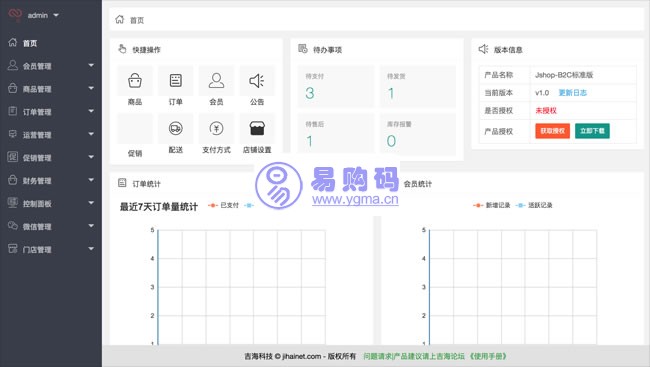The width and height of the screenshot is (650, 367).
Task: Toggle the 活跃记录 series in member chart
Action: [534, 205]
